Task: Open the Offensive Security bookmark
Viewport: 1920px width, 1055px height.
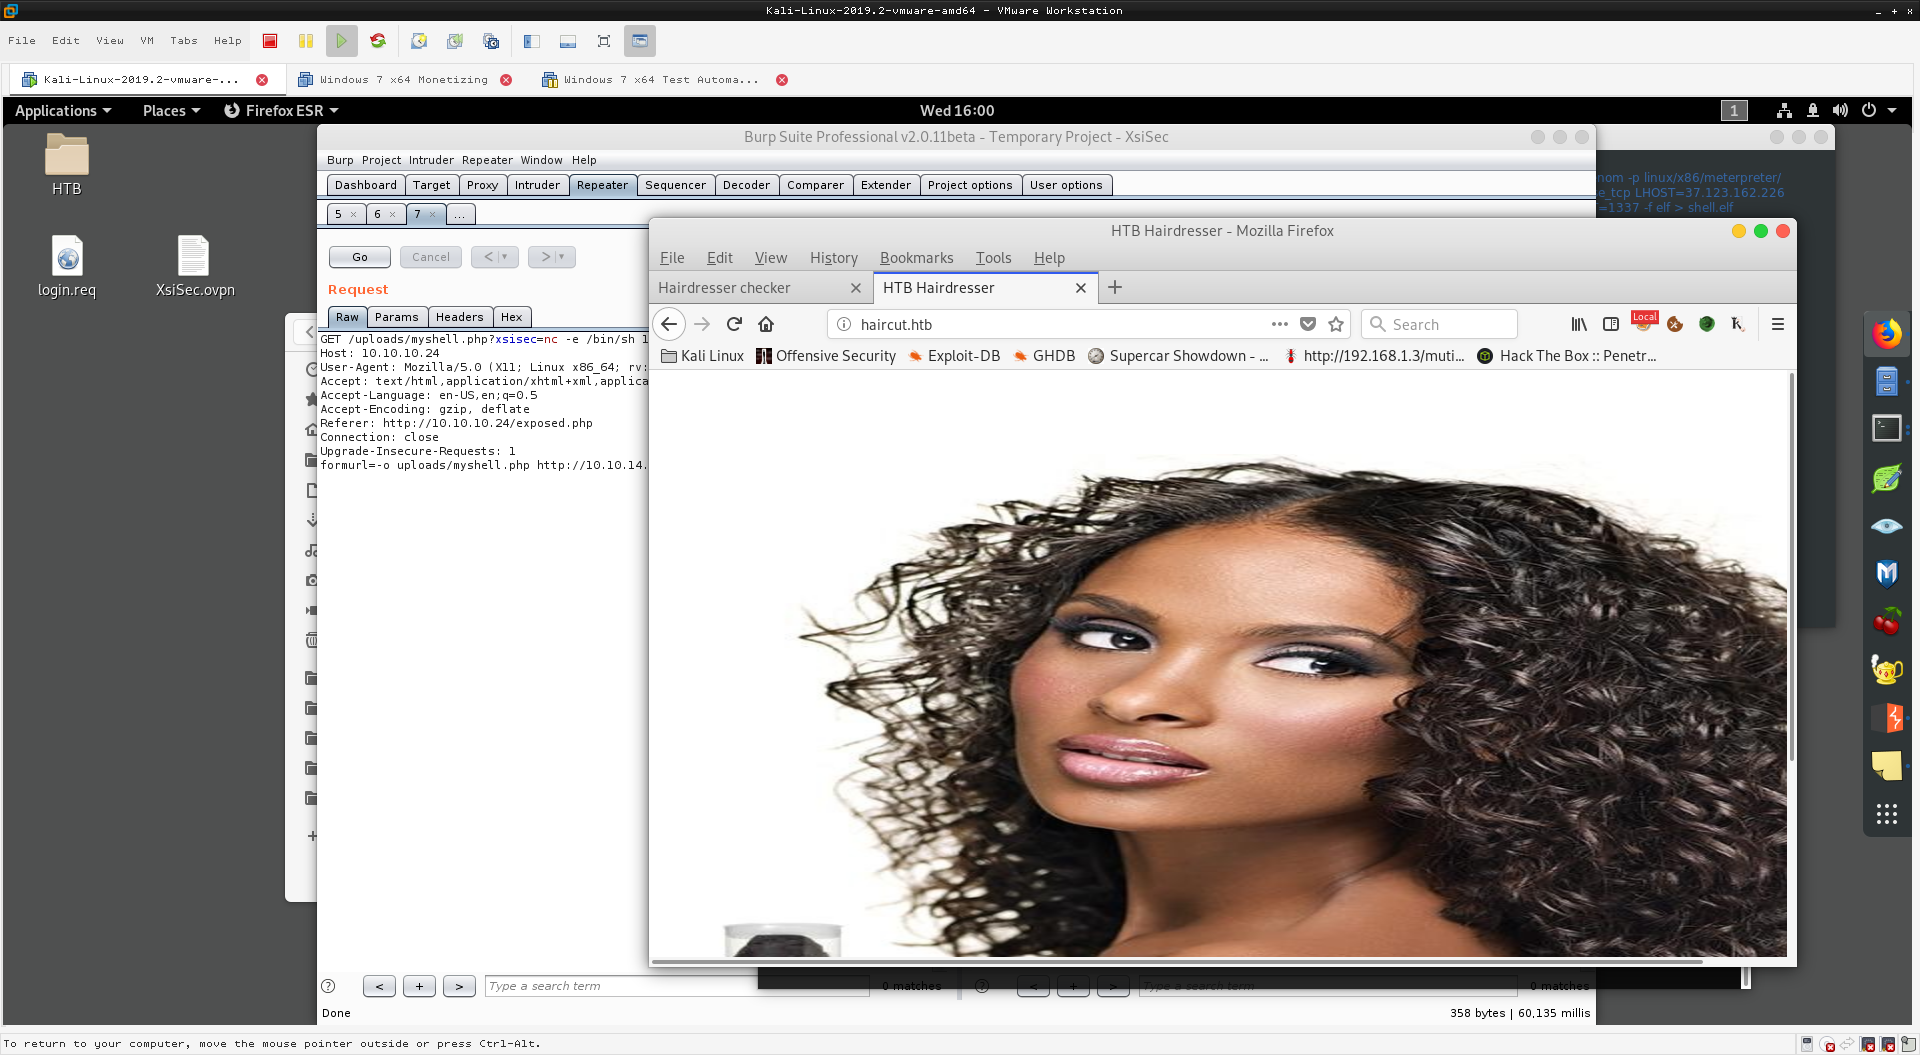Action: coord(826,356)
